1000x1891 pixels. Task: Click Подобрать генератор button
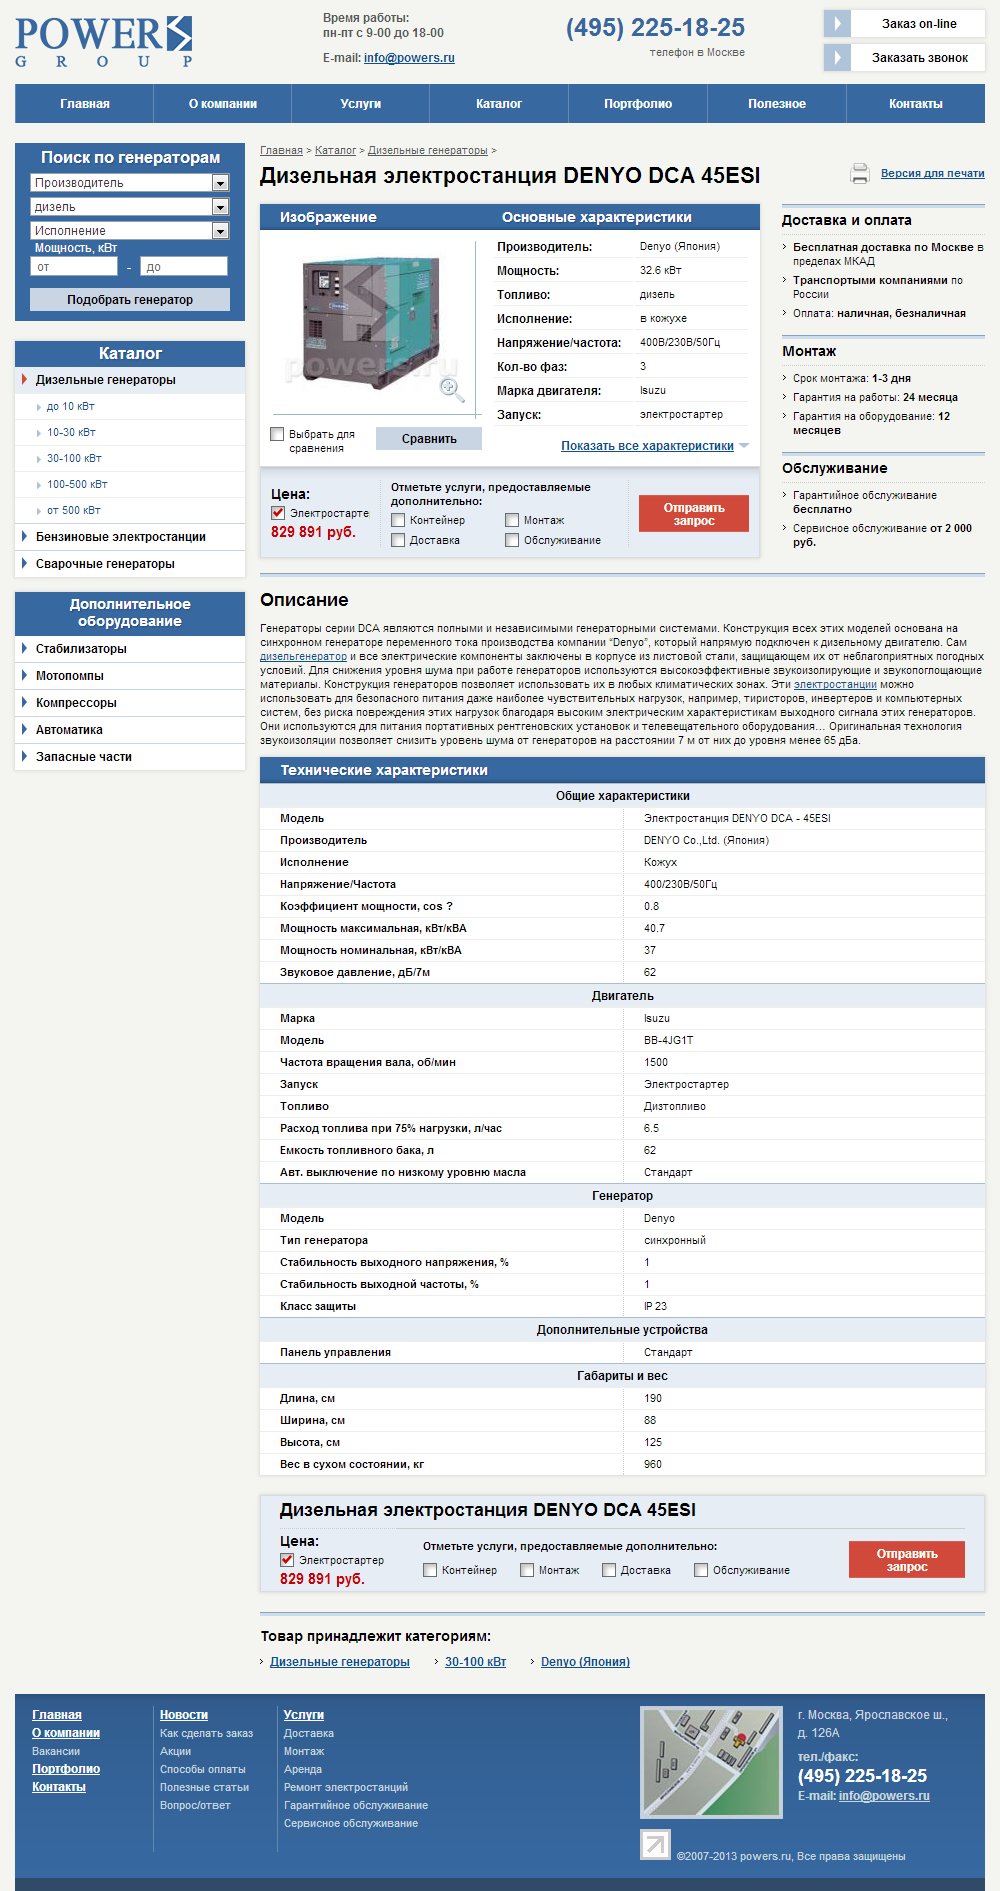pos(130,300)
